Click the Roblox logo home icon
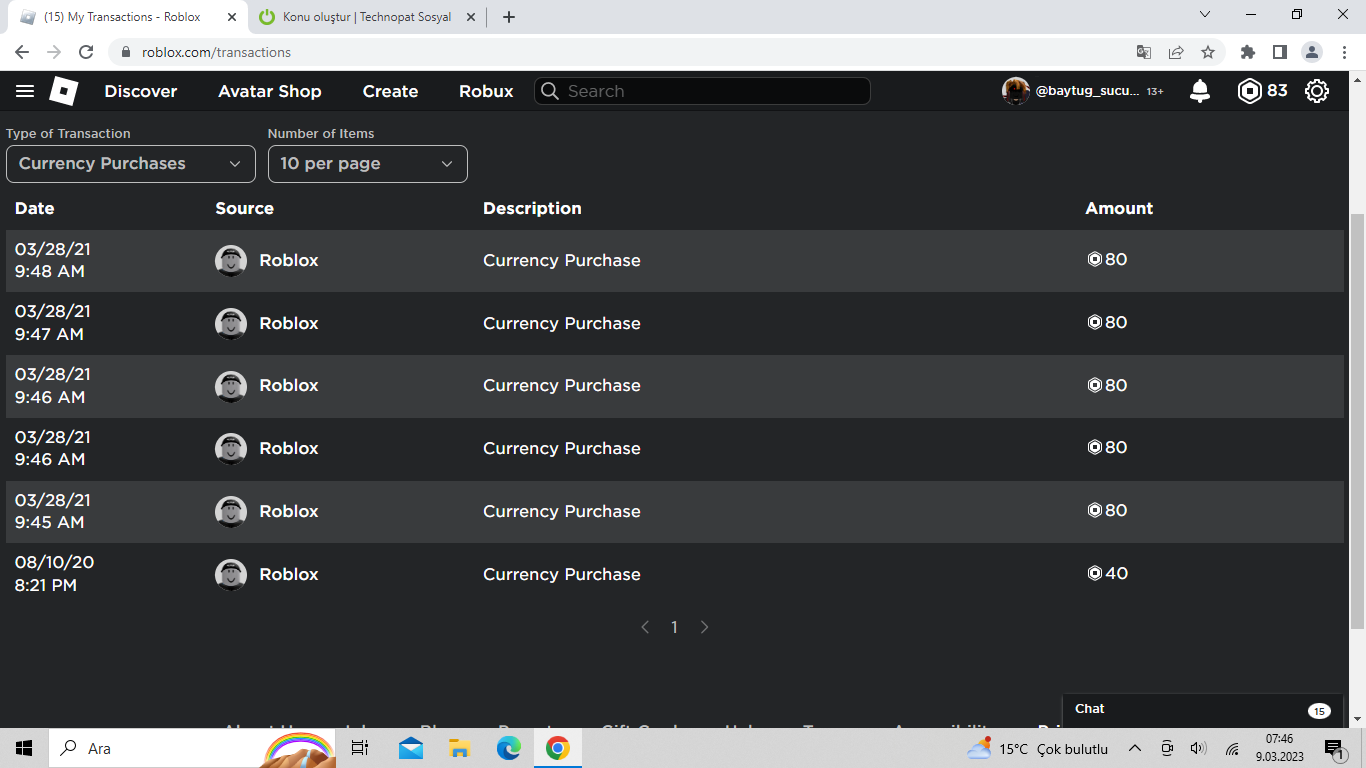The width and height of the screenshot is (1366, 768). pos(64,91)
